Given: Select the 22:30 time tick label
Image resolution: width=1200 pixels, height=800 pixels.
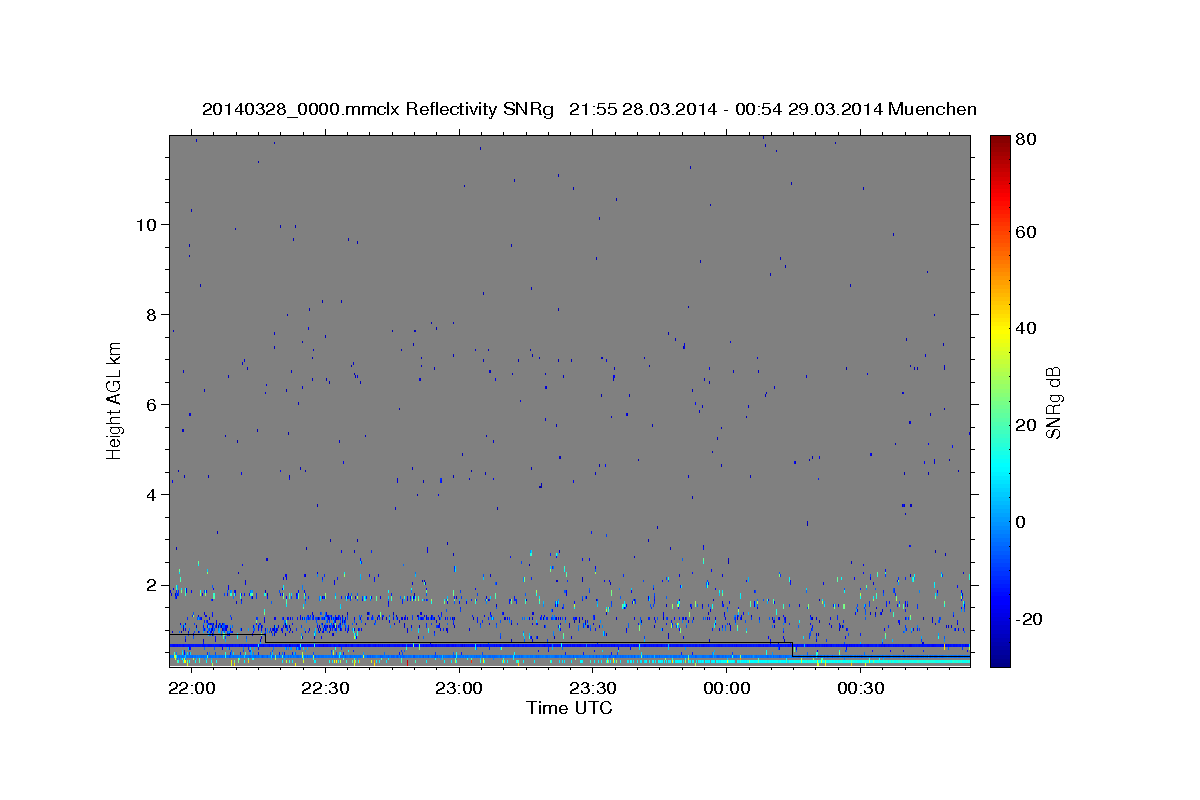Looking at the screenshot, I should (x=325, y=689).
